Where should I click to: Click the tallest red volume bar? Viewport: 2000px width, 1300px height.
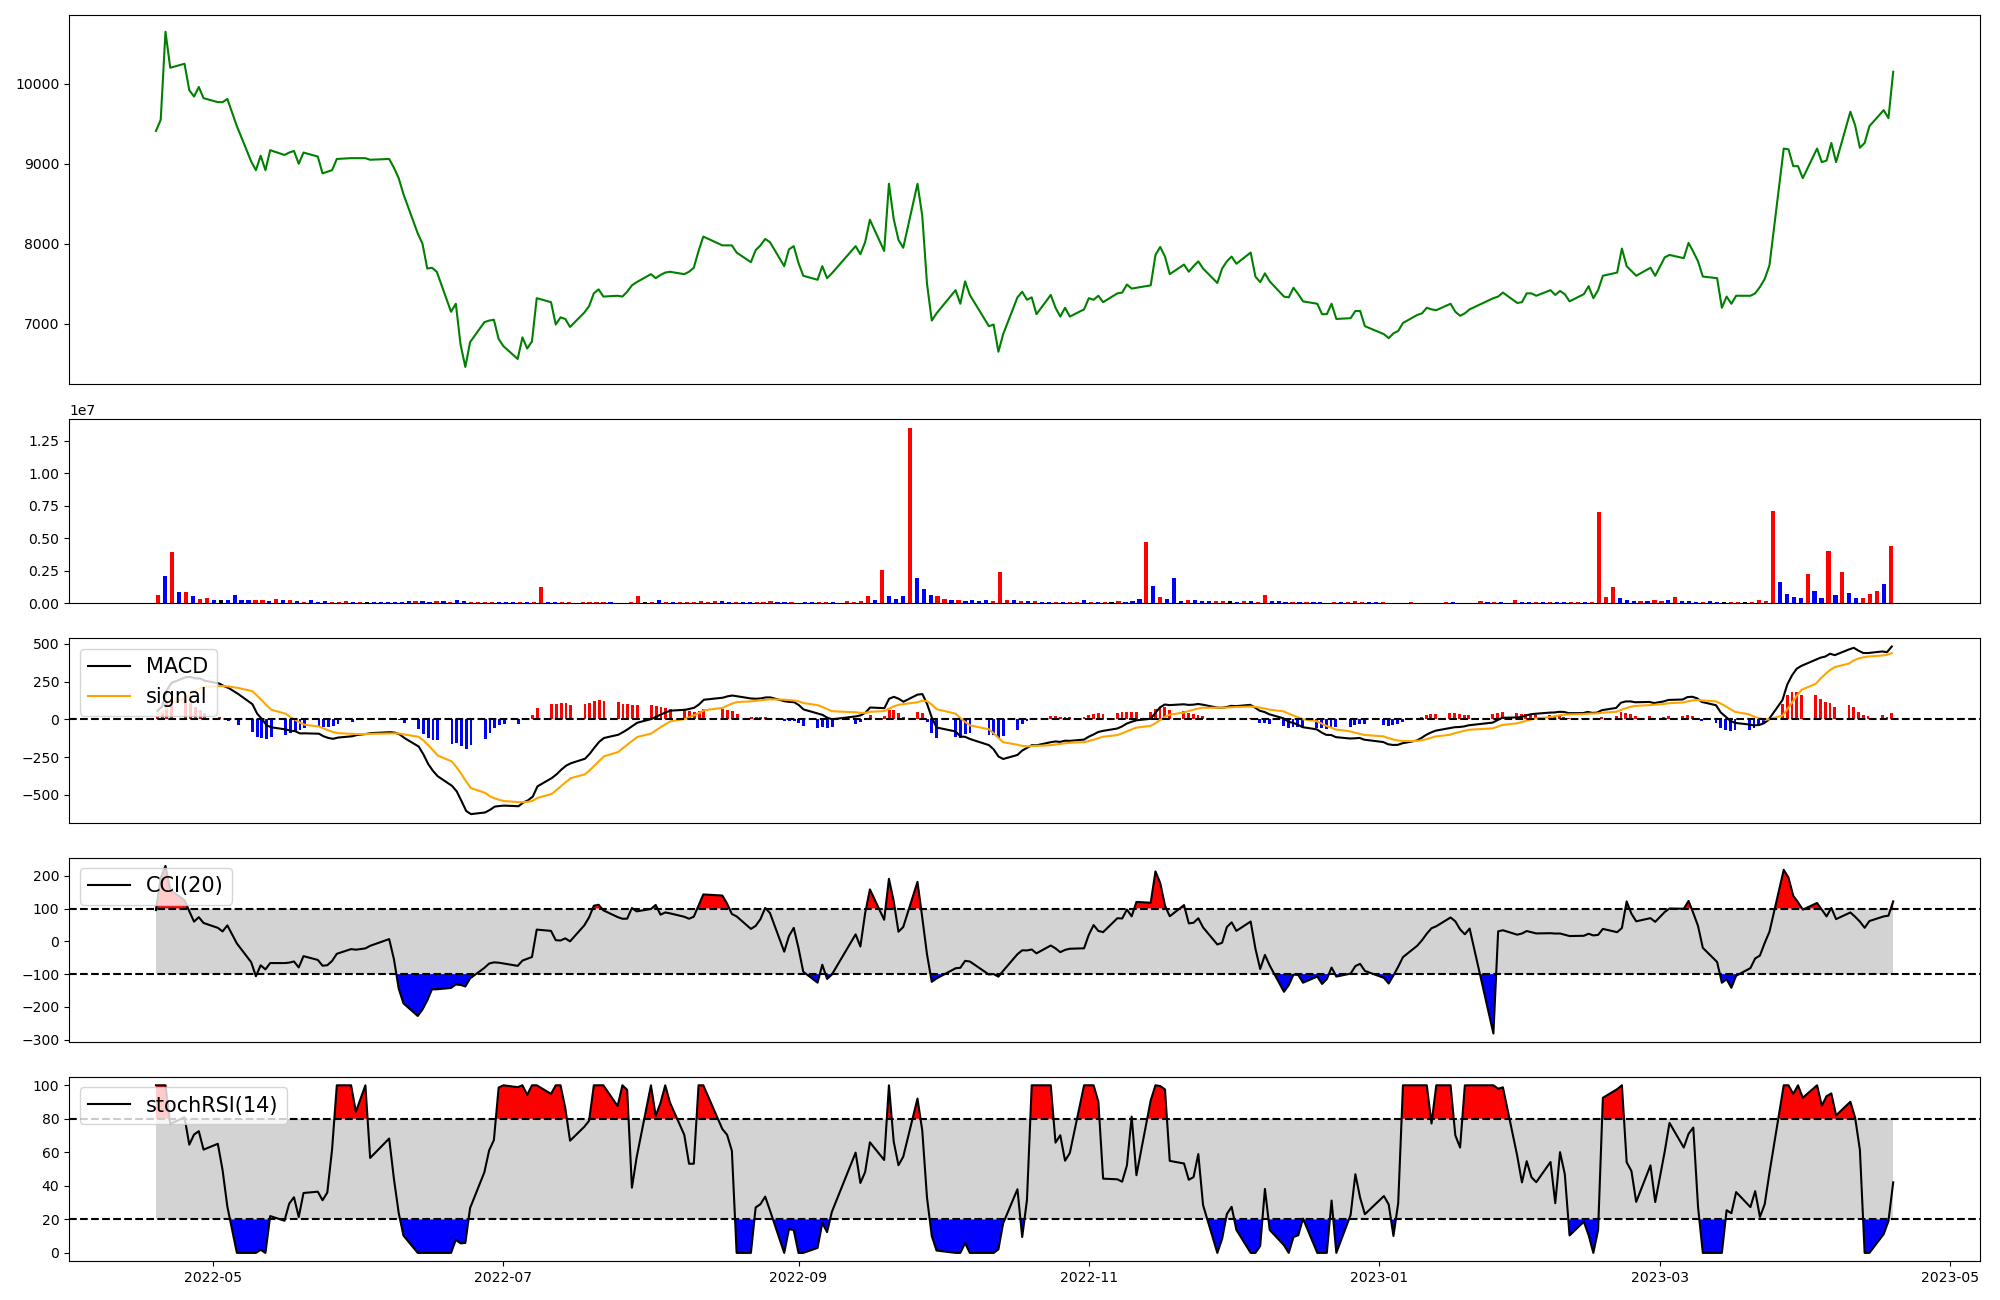pos(910,515)
